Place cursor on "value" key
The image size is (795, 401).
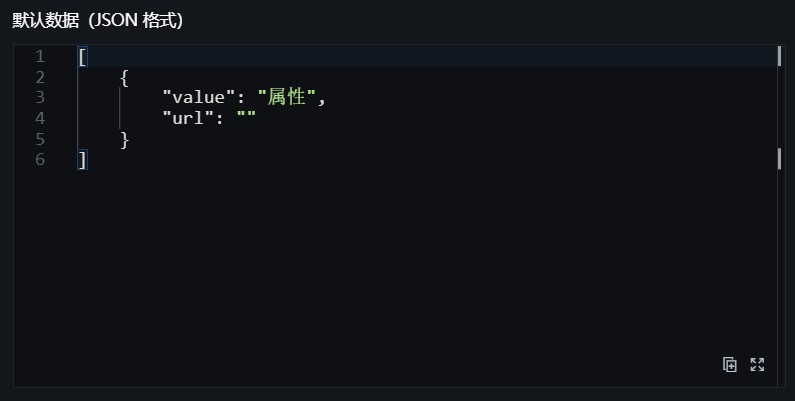[x=199, y=97]
